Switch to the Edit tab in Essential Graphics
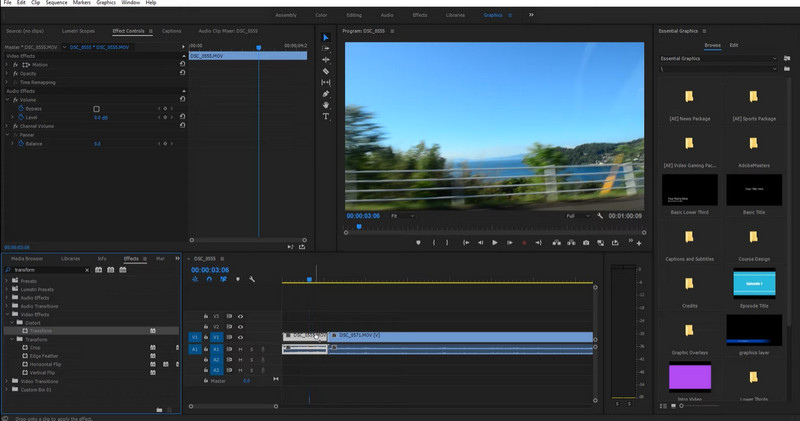The width and height of the screenshot is (800, 421). pyautogui.click(x=734, y=45)
